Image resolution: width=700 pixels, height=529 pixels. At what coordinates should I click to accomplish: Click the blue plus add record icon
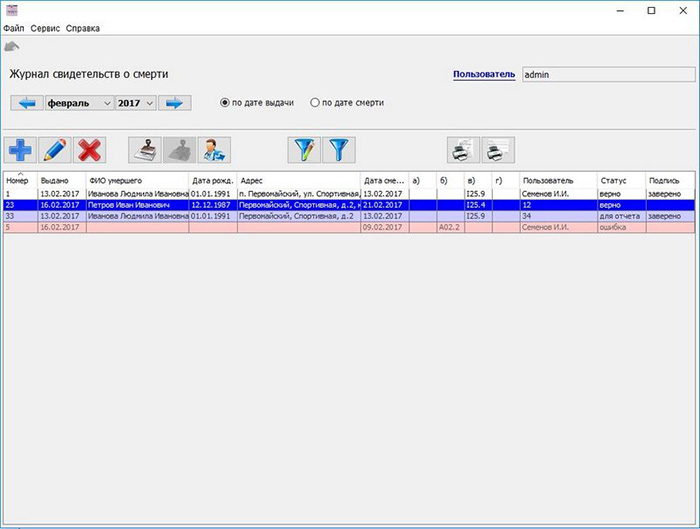19,150
